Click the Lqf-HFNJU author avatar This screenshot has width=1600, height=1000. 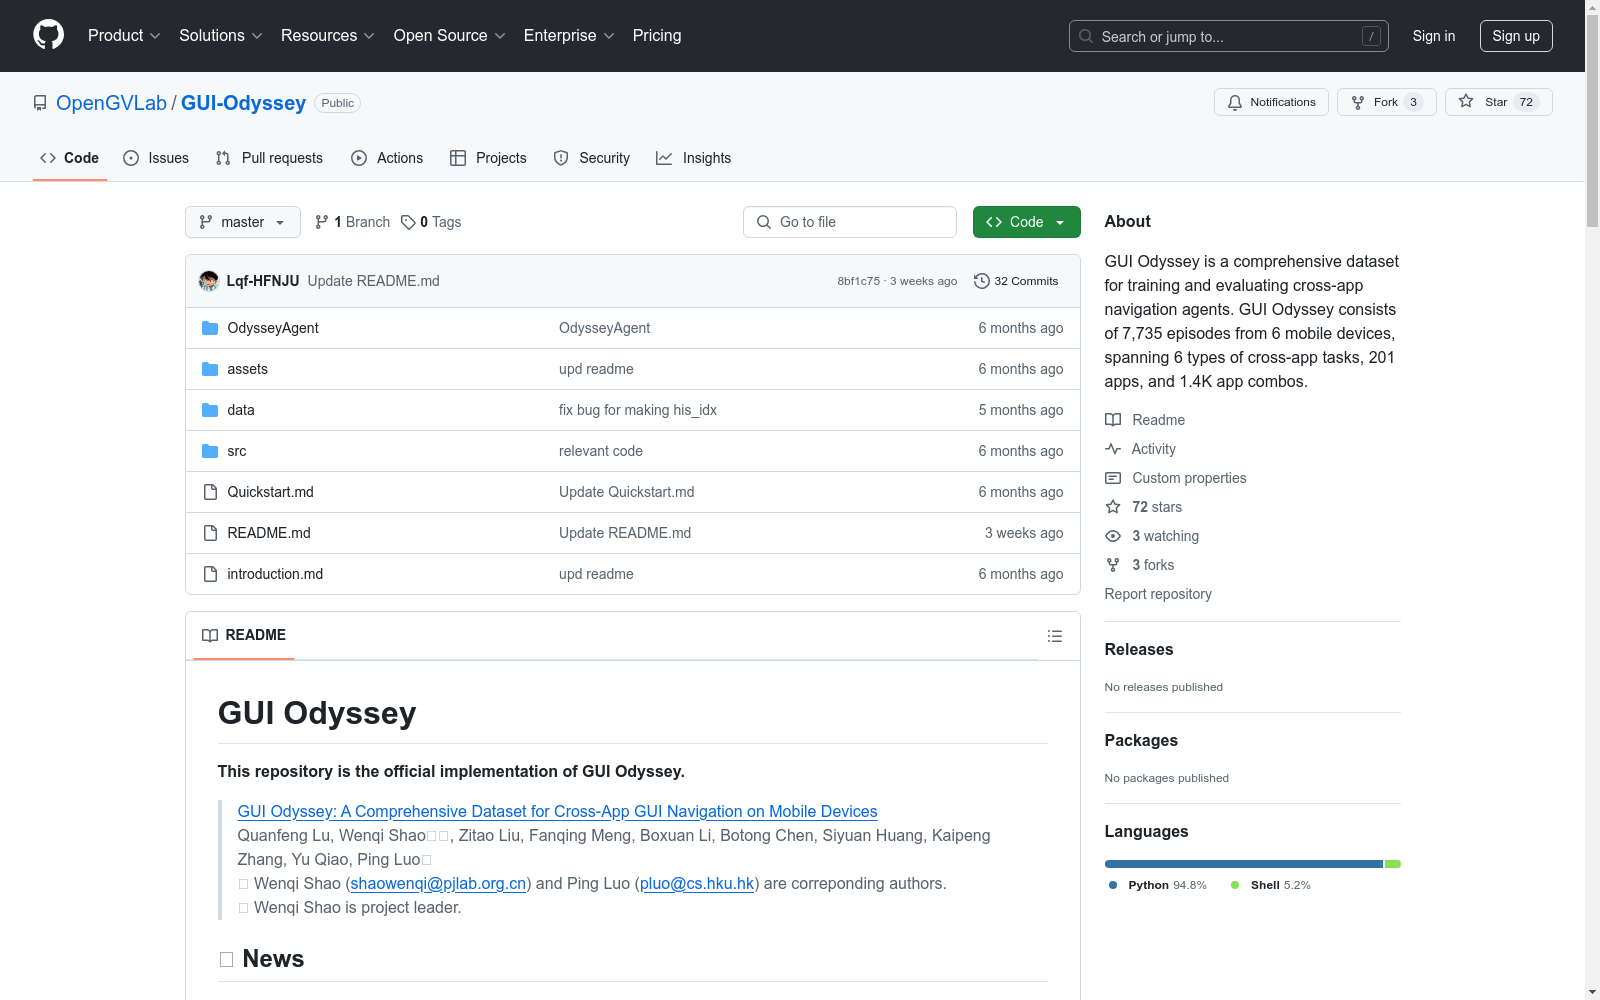209,281
